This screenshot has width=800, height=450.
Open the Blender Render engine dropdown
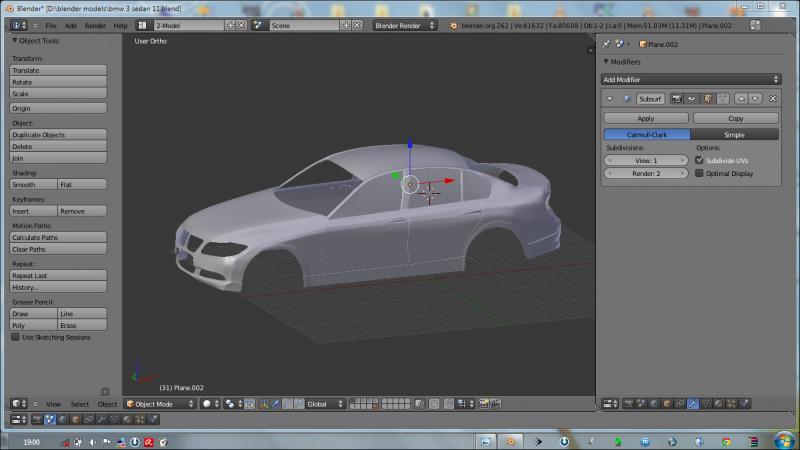pos(405,25)
